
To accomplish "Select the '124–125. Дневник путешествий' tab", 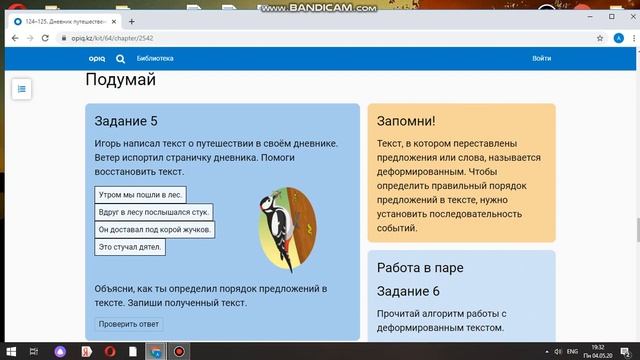I will (64, 22).
